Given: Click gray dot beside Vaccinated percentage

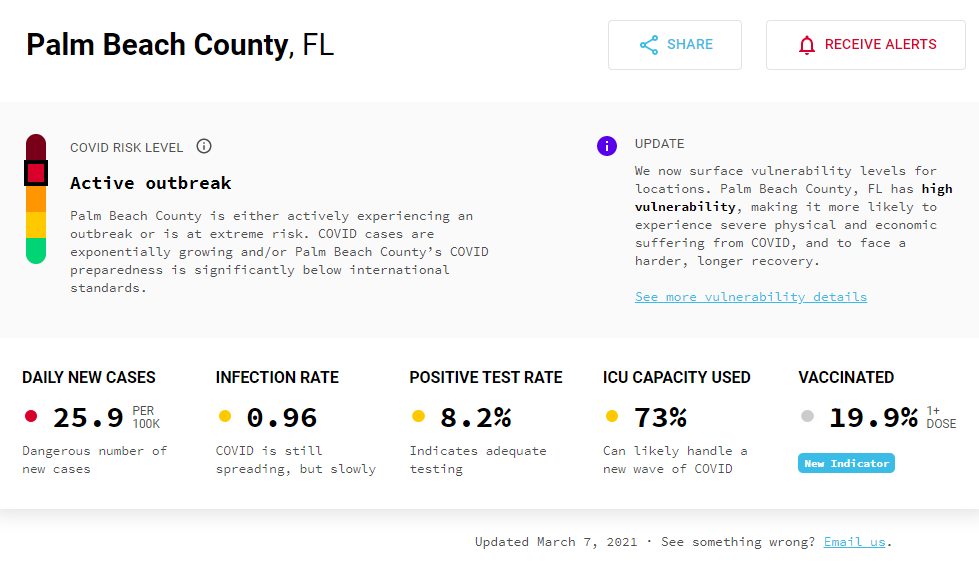Looking at the screenshot, I should [807, 416].
